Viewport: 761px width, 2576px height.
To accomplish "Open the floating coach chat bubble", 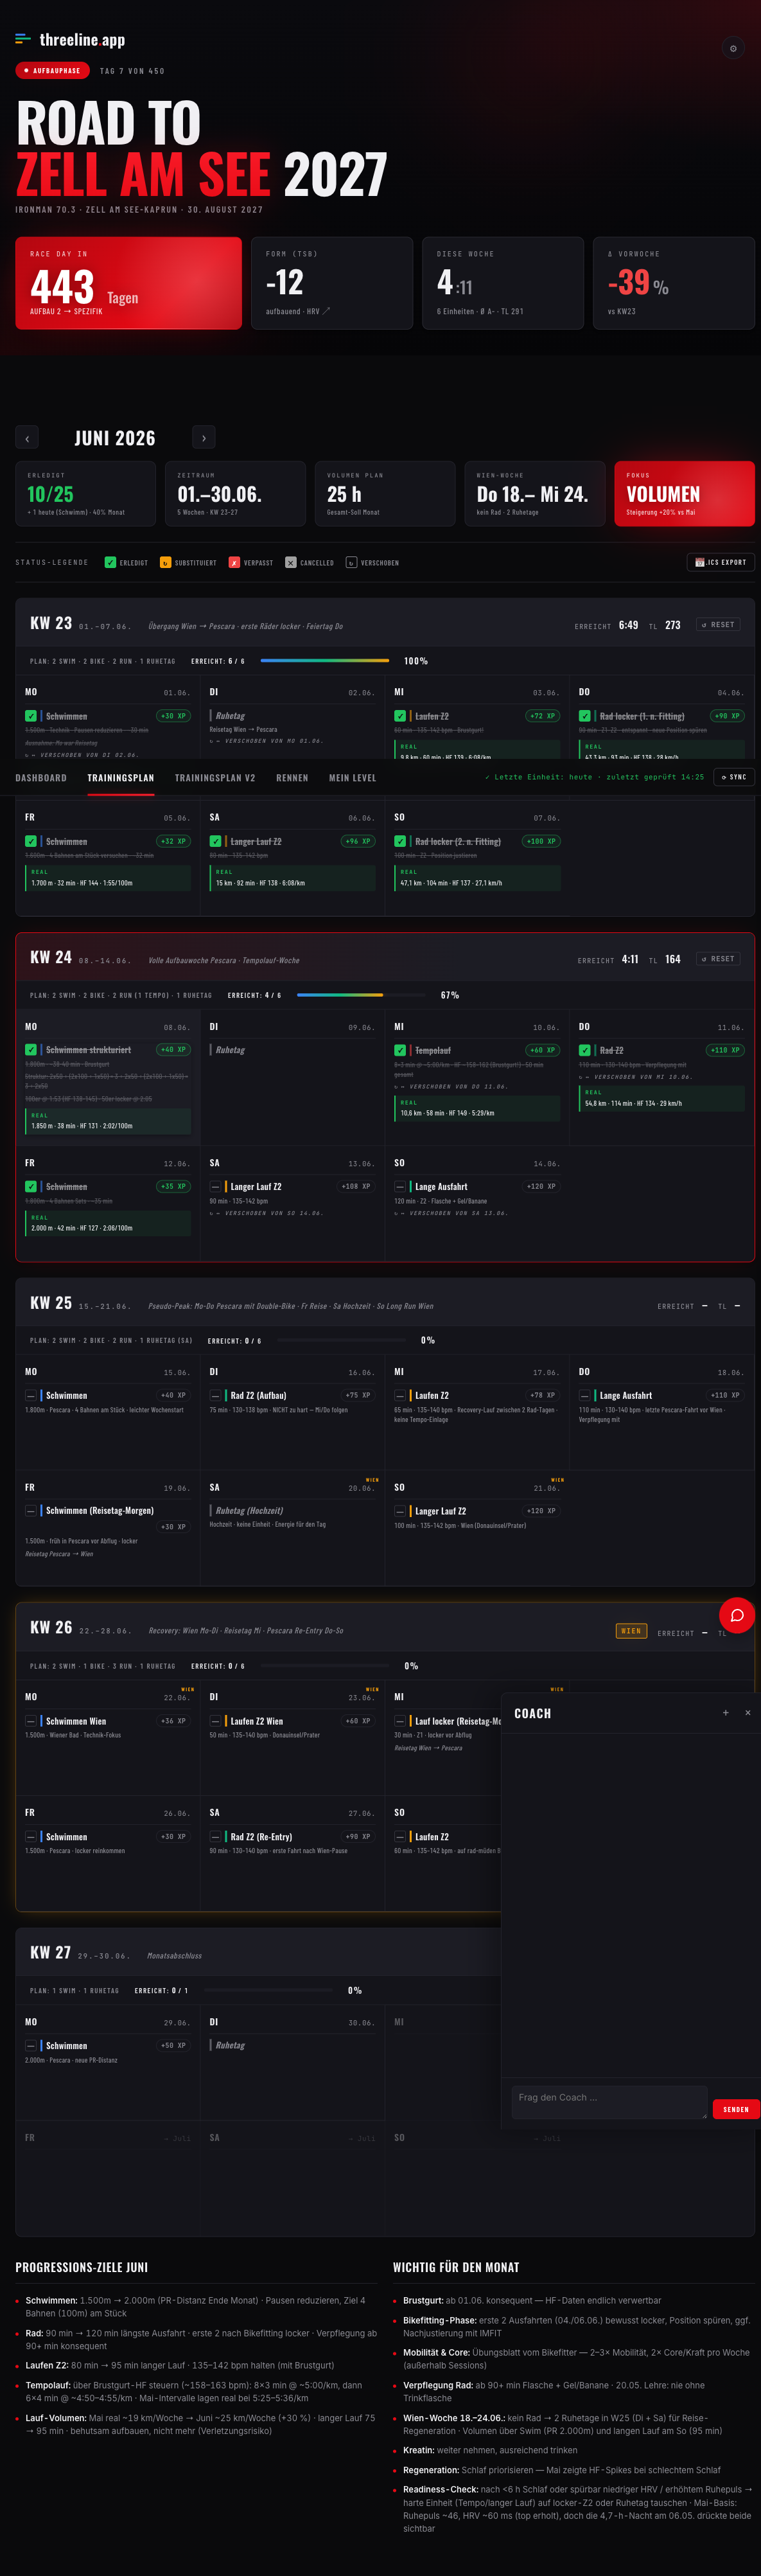I will (x=737, y=1615).
